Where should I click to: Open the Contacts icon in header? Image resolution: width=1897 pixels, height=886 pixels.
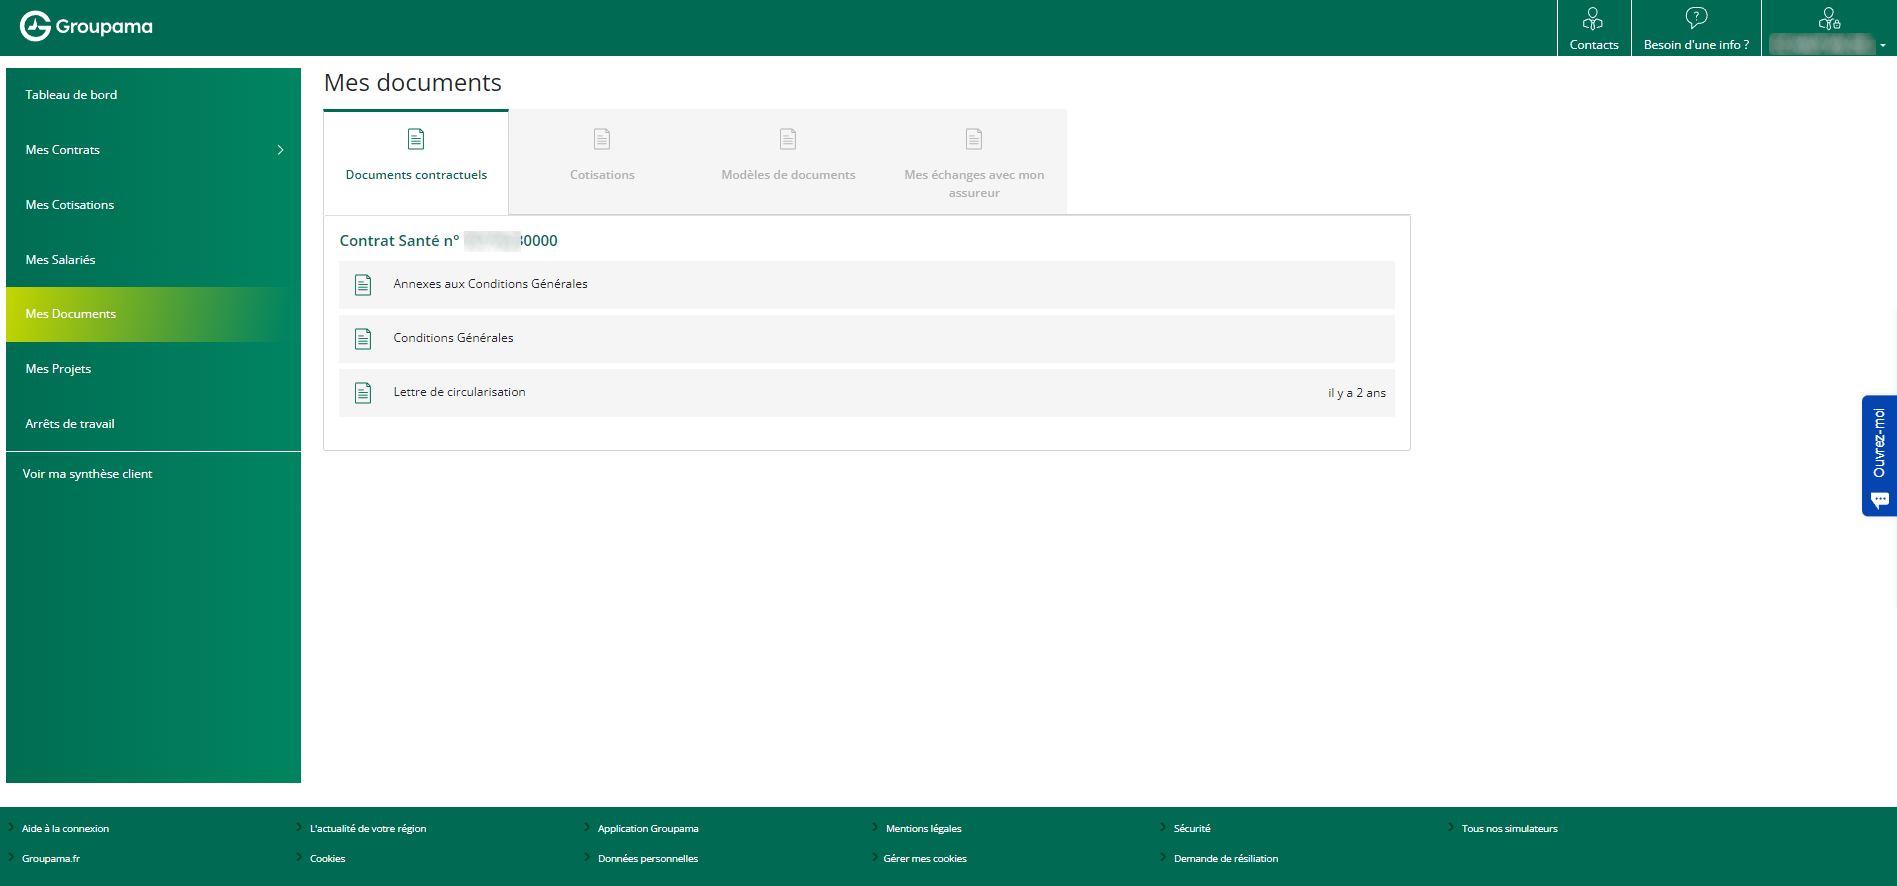pos(1593,19)
